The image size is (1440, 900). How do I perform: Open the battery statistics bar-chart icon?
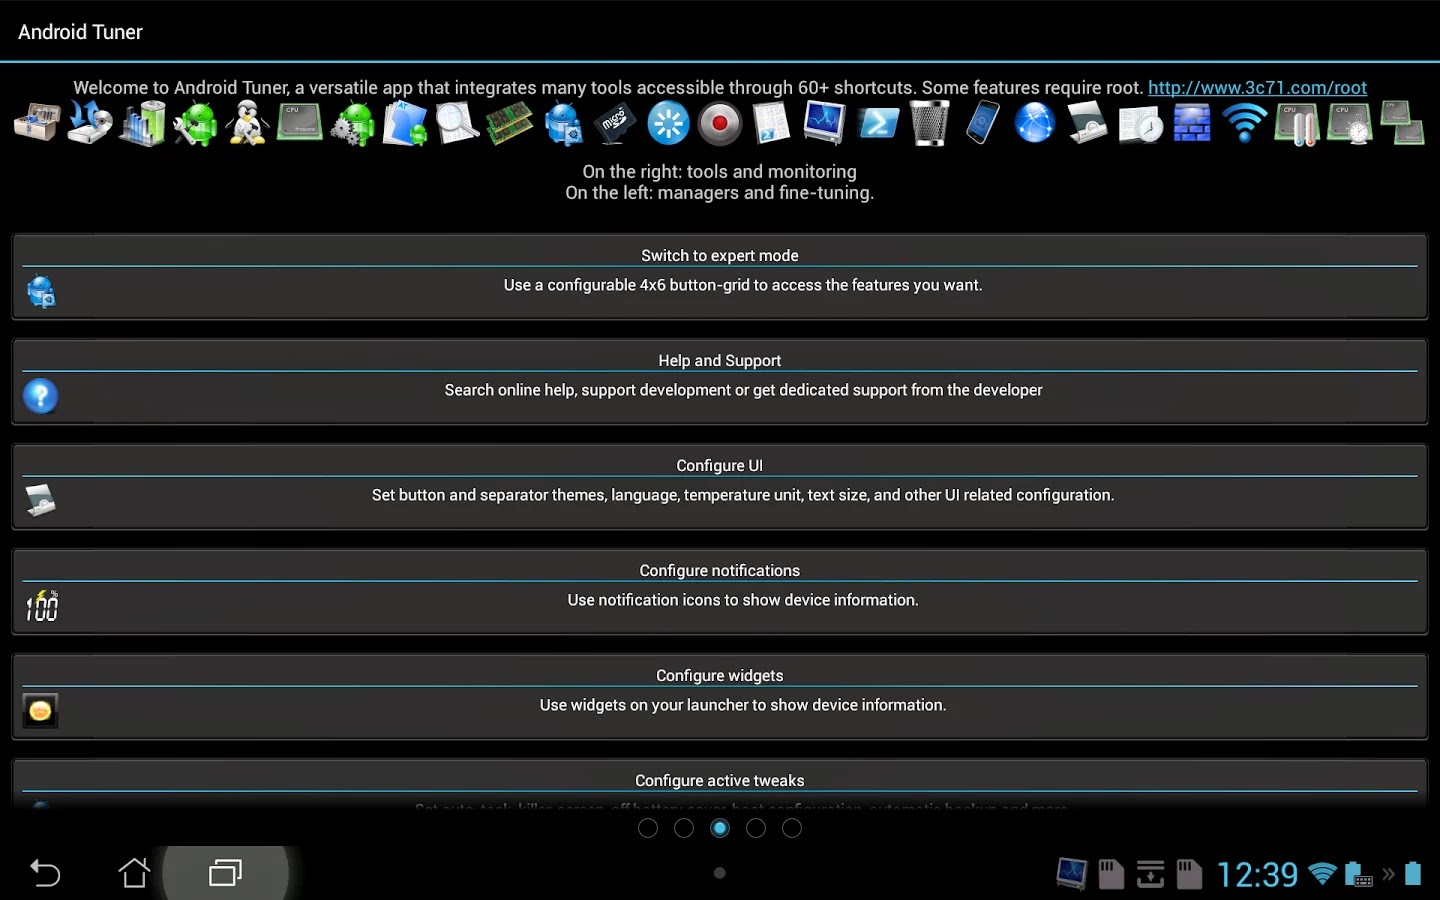pos(142,124)
